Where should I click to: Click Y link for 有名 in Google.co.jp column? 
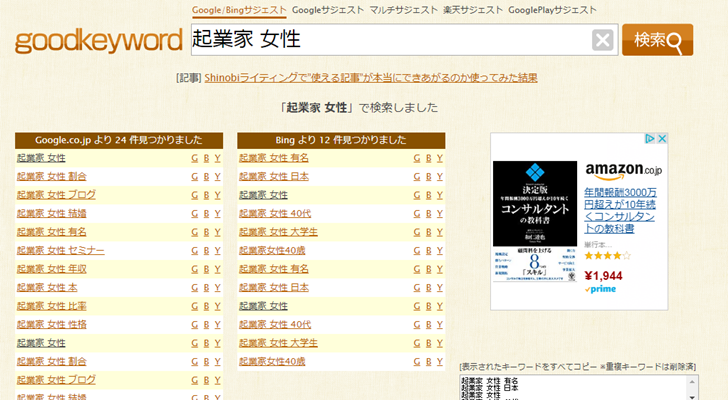217,232
